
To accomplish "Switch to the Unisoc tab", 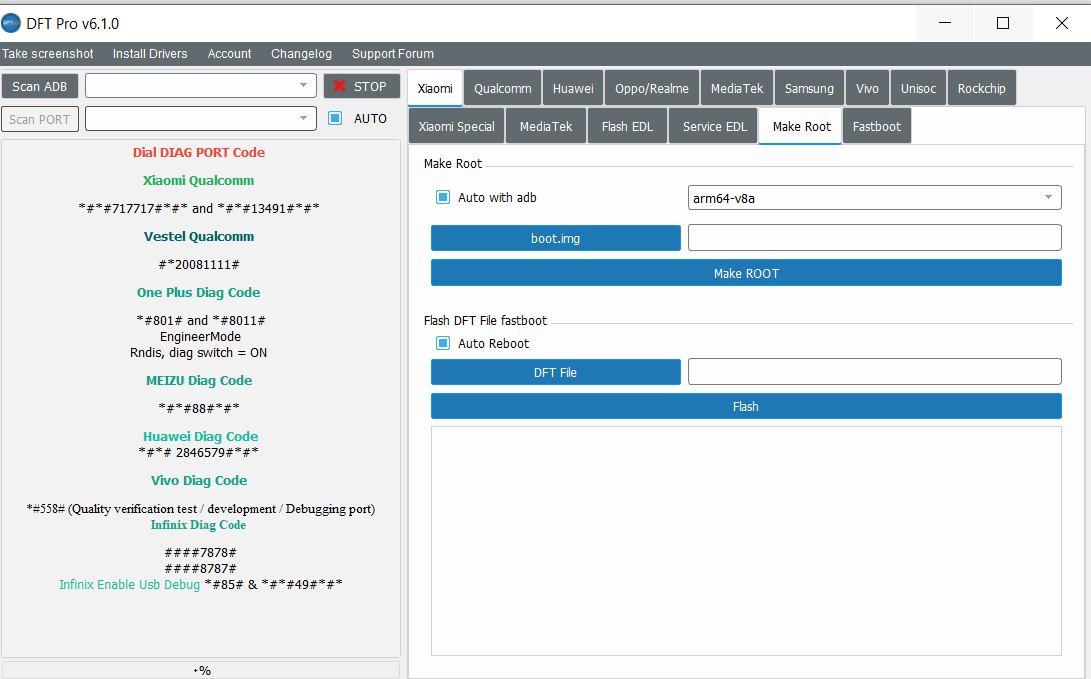I will 918,88.
